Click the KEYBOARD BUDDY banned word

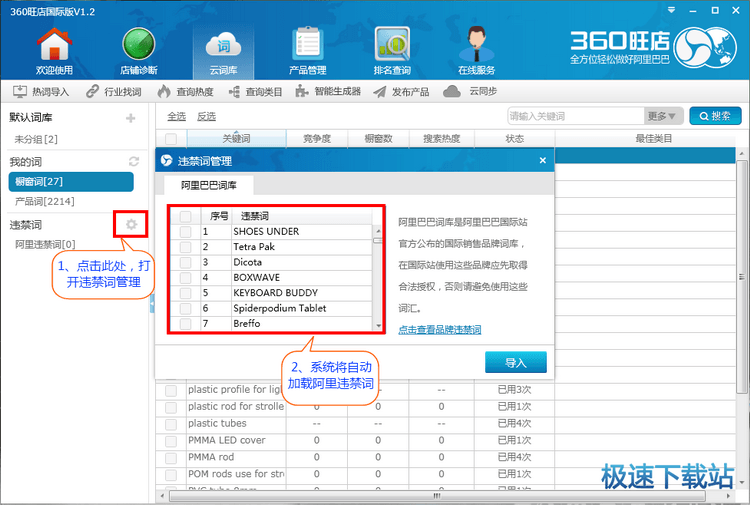[276, 293]
